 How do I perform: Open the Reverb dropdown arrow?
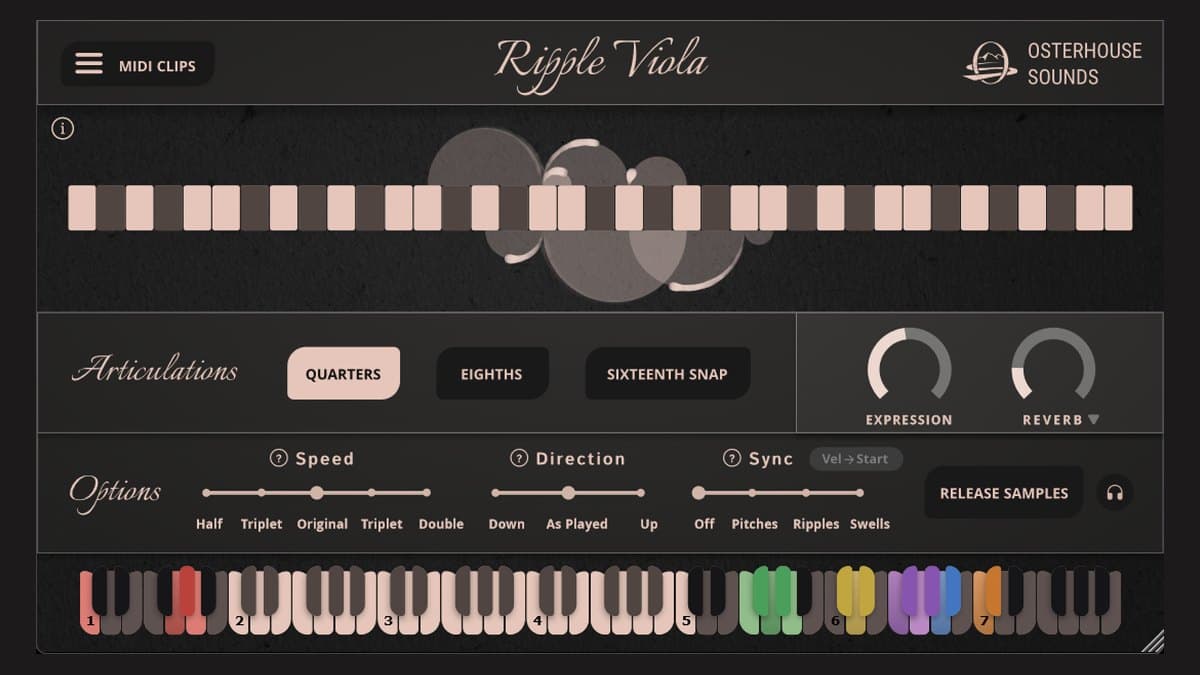point(1093,420)
